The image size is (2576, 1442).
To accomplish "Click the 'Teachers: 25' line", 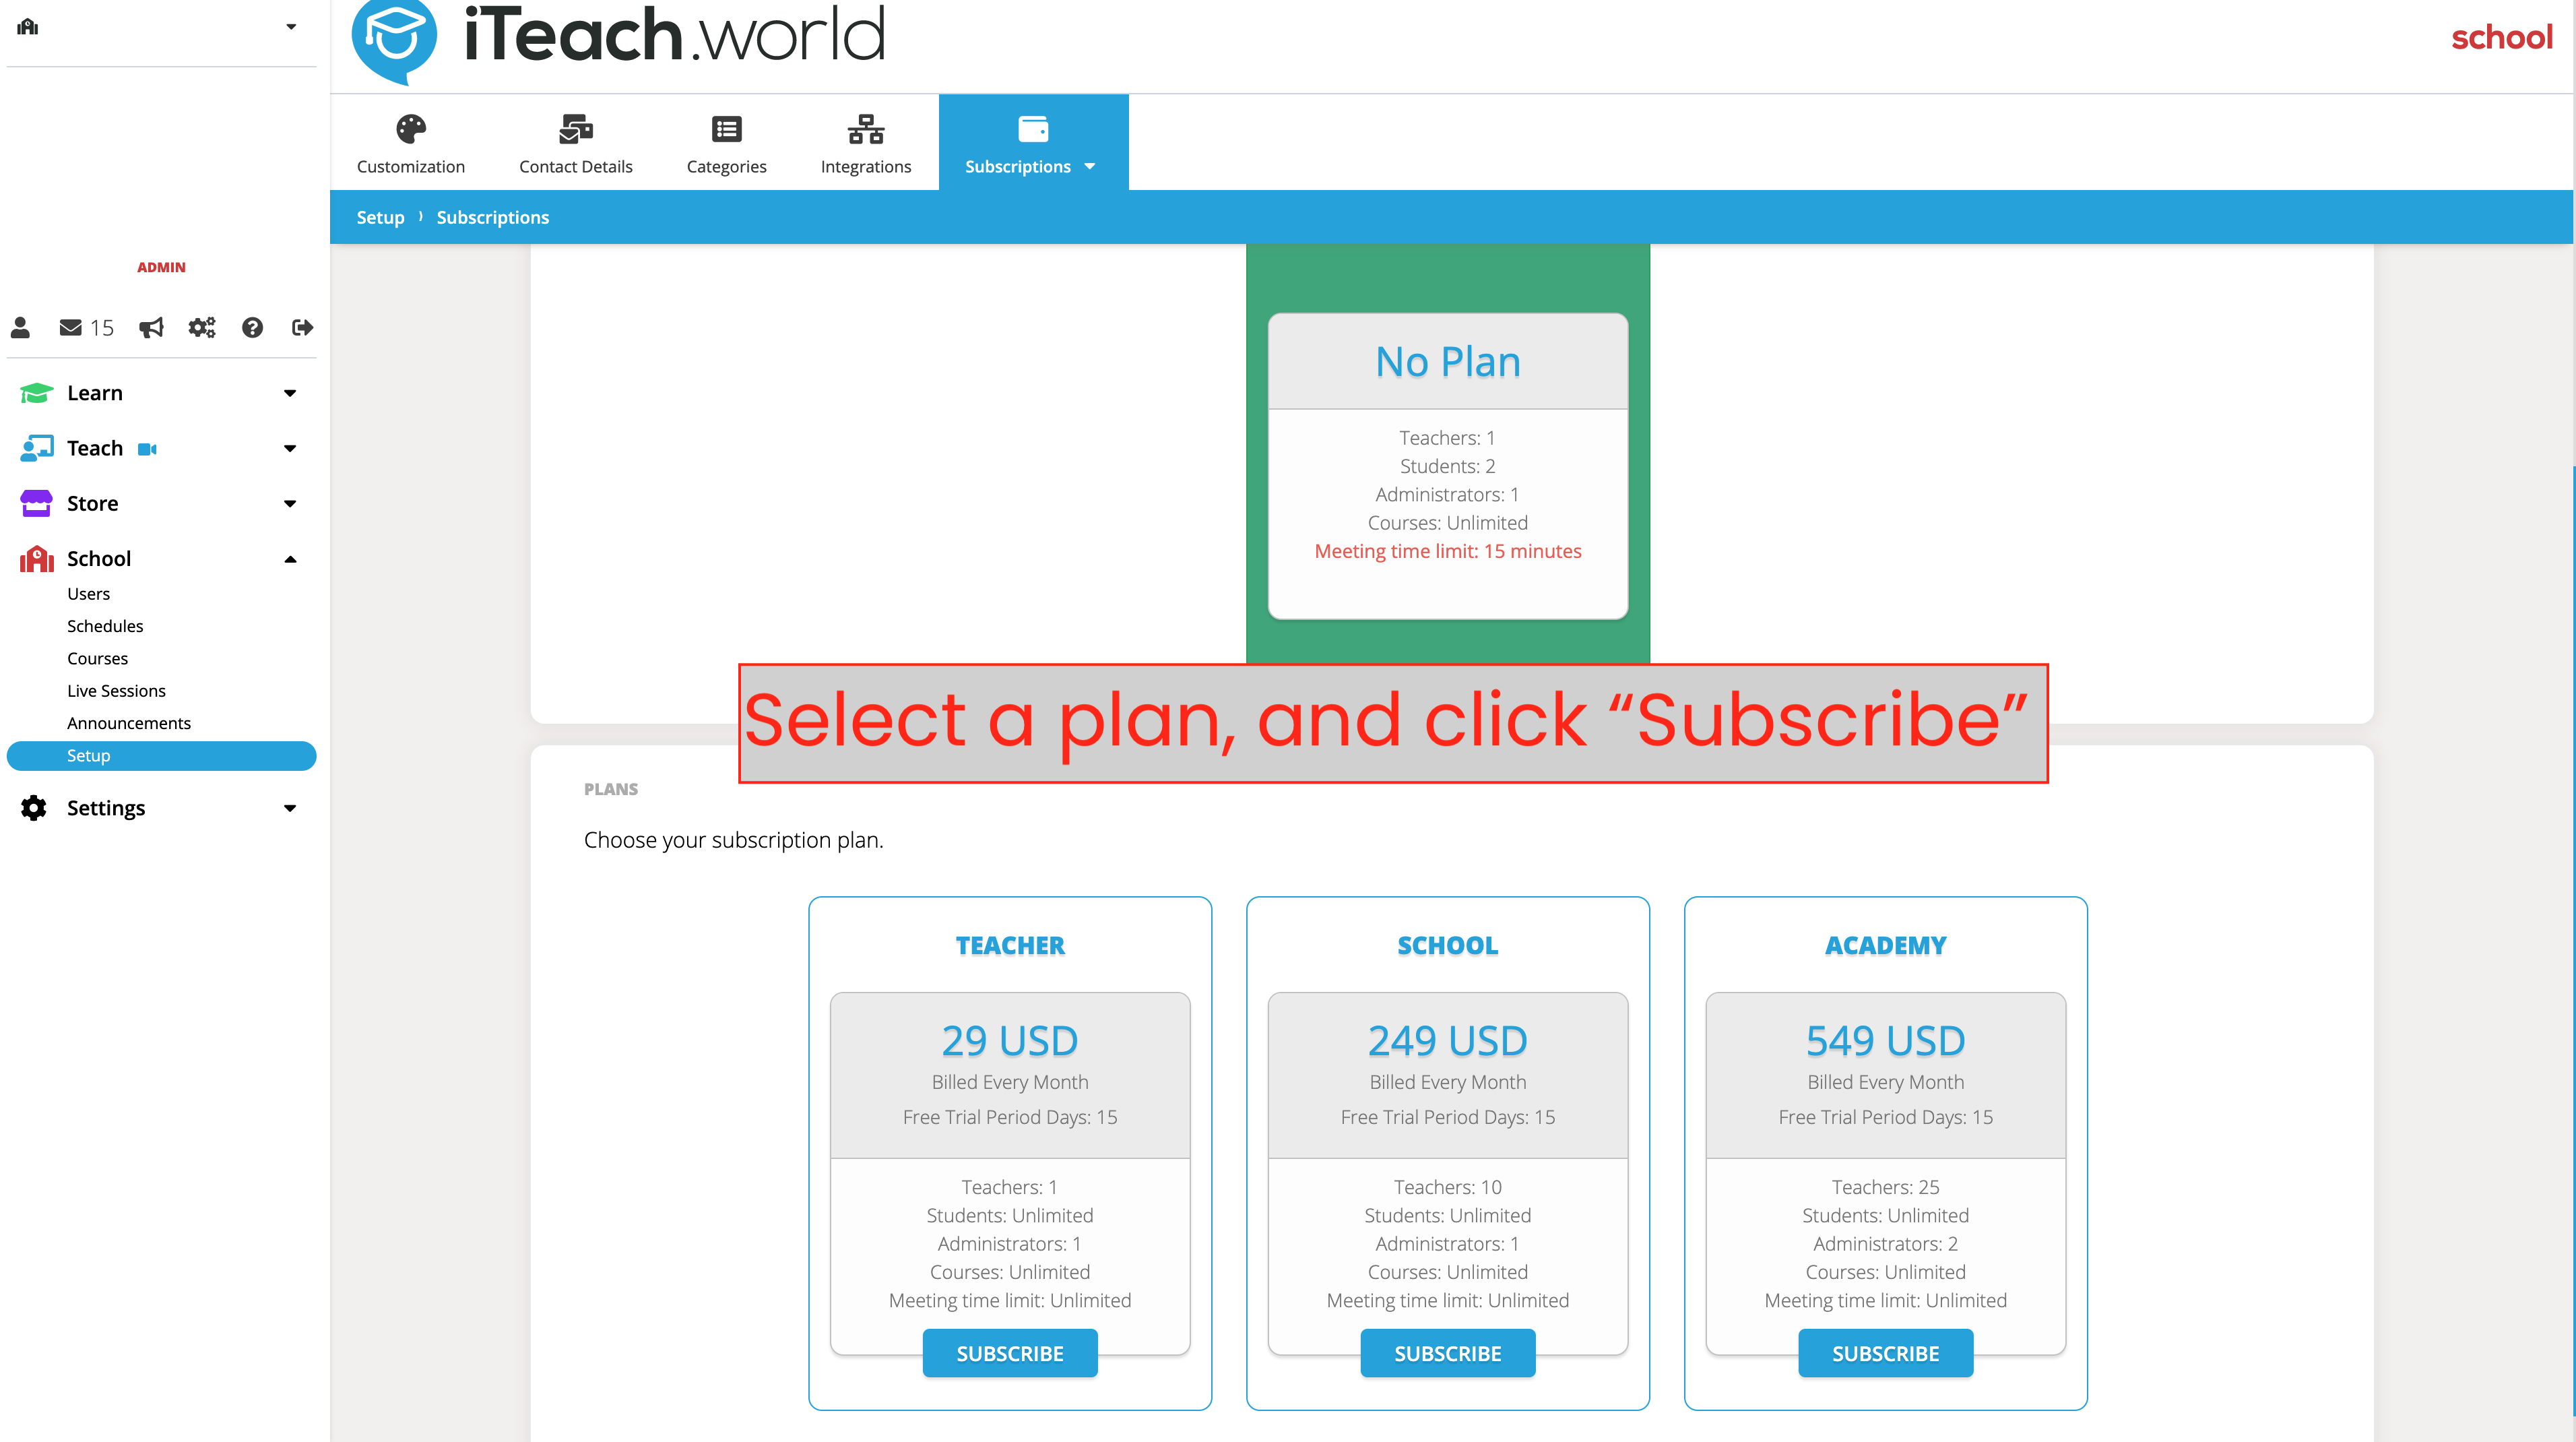I will pos(1885,1187).
